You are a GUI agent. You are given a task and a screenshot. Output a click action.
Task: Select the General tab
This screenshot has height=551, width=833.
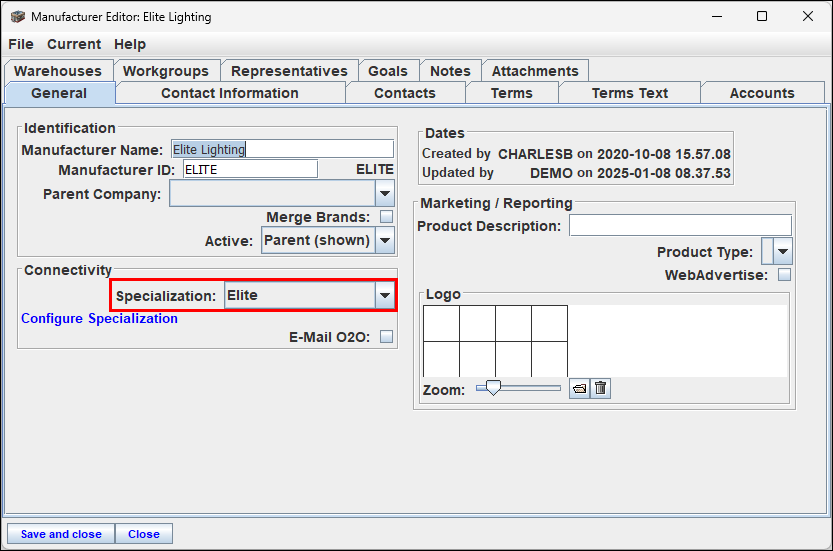tap(59, 93)
